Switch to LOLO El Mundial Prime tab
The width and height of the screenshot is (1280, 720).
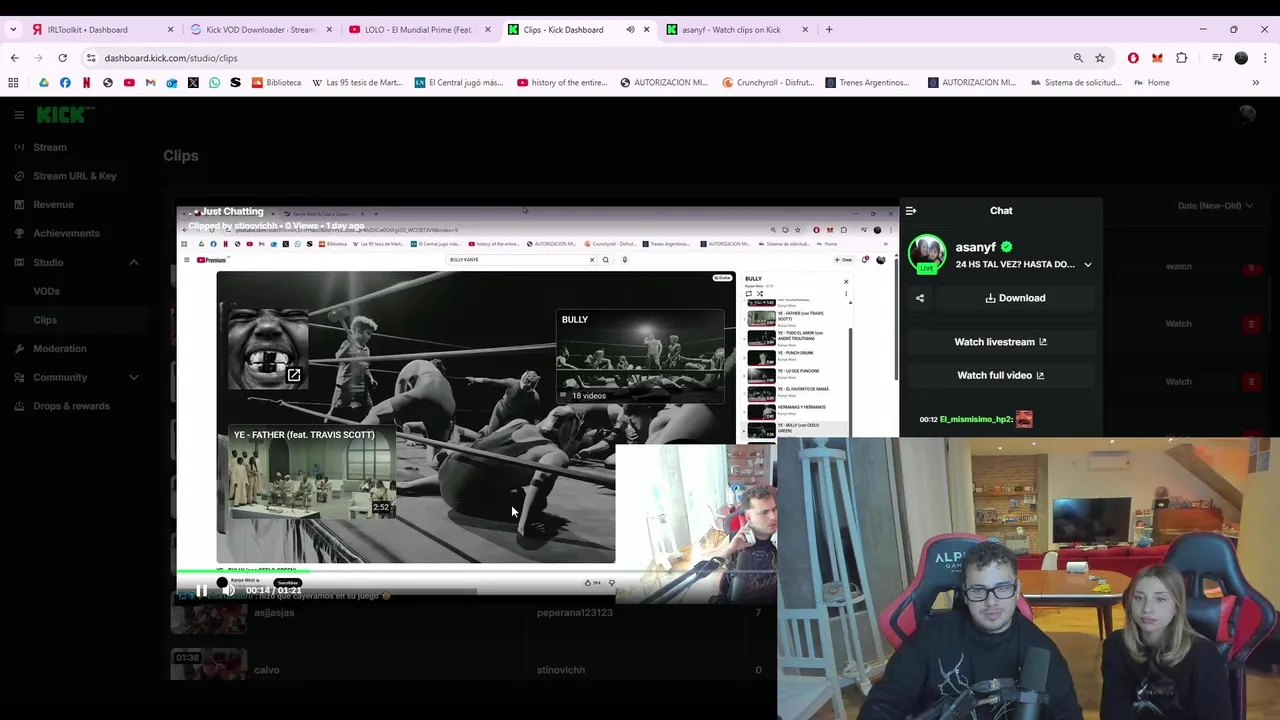418,30
